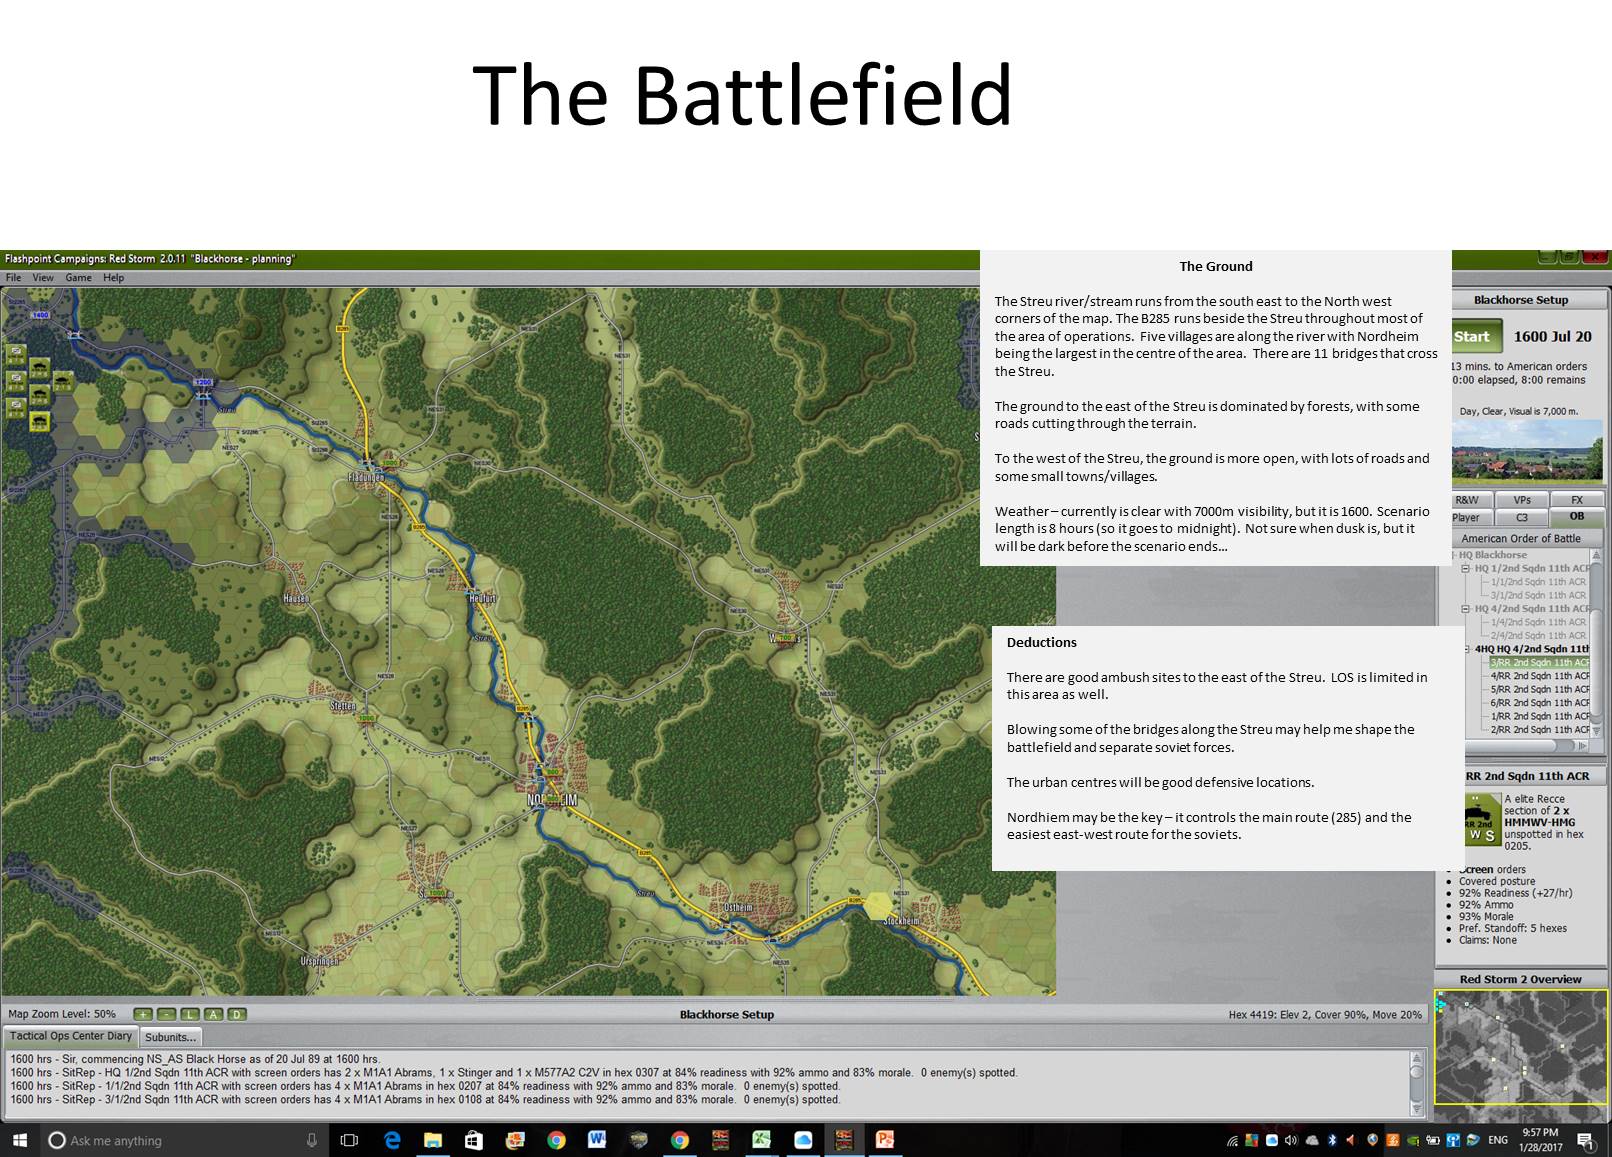Collapse the greyed HQ 4/2nd Sqdn 11th ACR node

point(1466,608)
